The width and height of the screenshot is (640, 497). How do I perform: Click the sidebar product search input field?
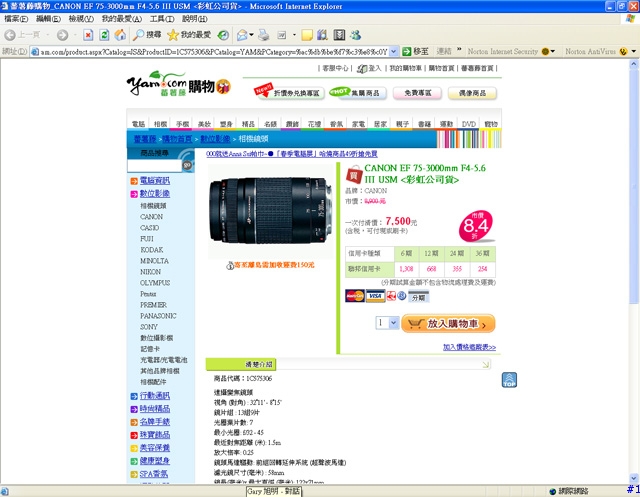click(x=154, y=166)
